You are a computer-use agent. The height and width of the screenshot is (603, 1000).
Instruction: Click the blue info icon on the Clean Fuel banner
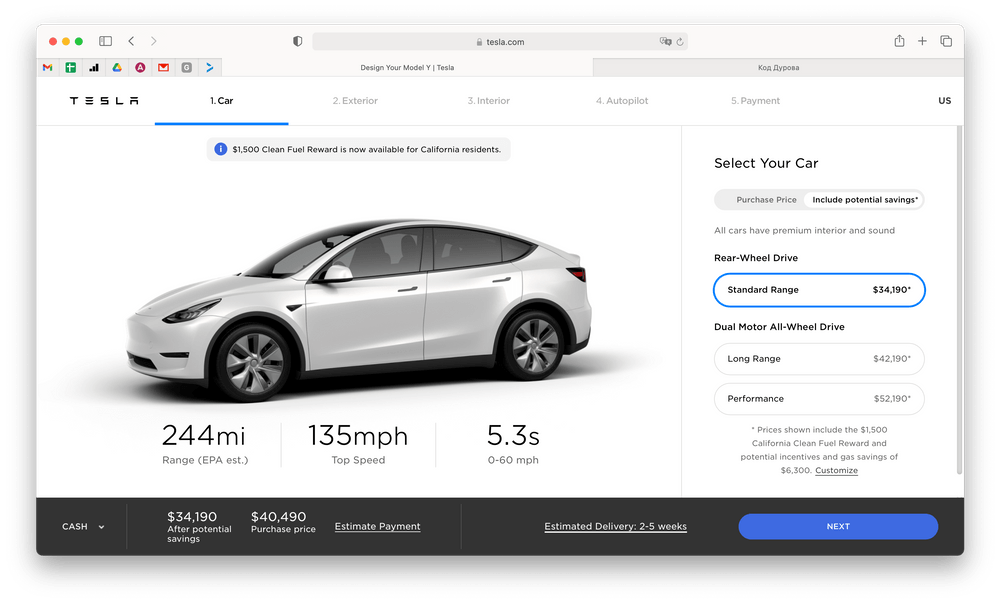click(x=220, y=148)
